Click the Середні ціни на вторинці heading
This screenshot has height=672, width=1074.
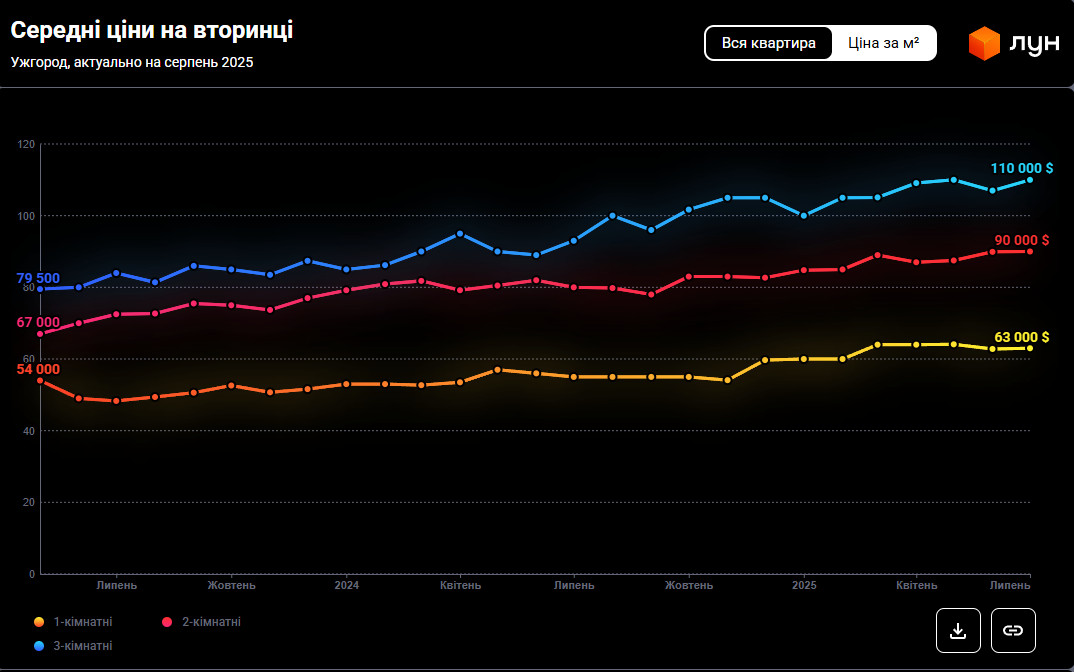pos(151,31)
